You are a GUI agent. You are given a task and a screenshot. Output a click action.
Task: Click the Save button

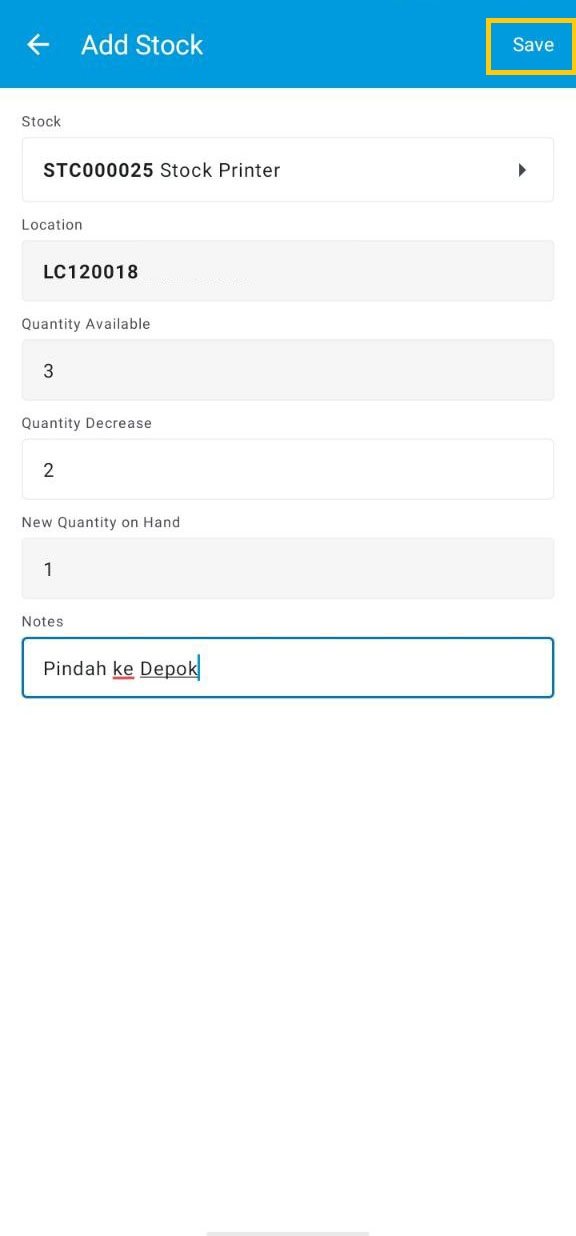click(x=532, y=44)
